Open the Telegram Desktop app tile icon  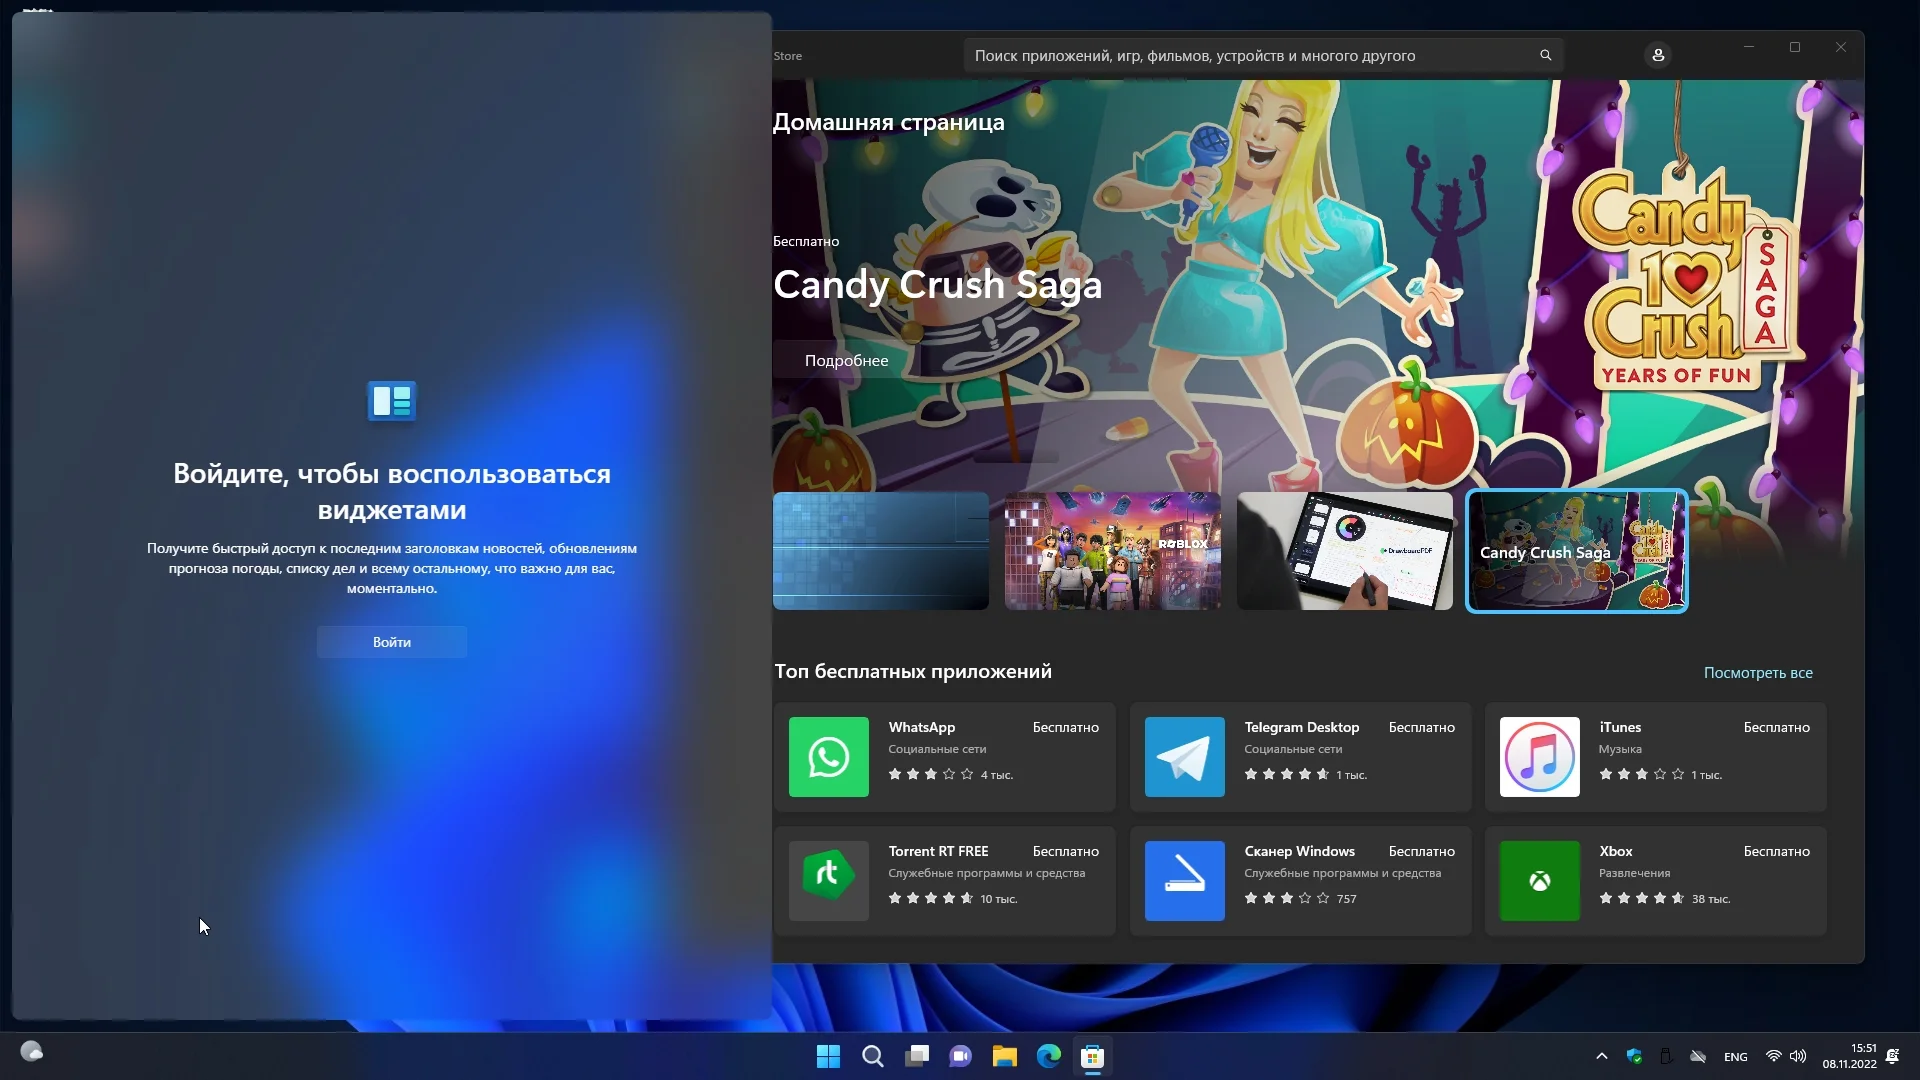(1184, 757)
